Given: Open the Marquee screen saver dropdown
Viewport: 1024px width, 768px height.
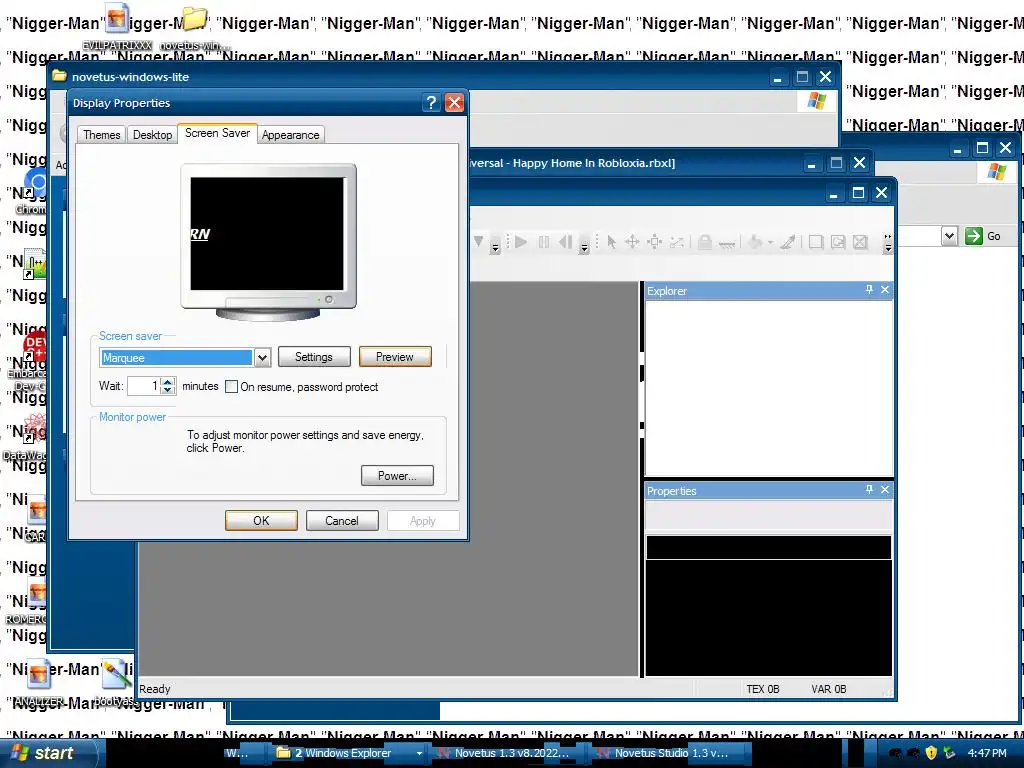Looking at the screenshot, I should pos(262,357).
